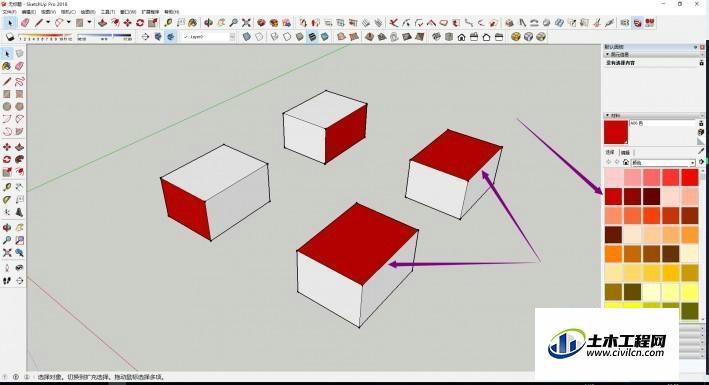Open the 相机(C) menu
The width and height of the screenshot is (709, 385).
[x=68, y=12]
